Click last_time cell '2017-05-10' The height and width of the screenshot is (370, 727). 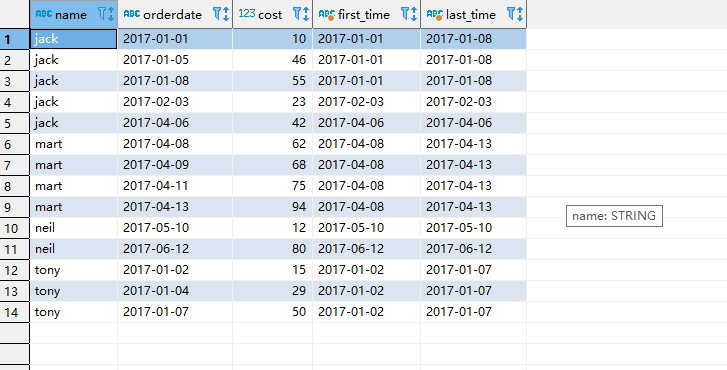473,228
